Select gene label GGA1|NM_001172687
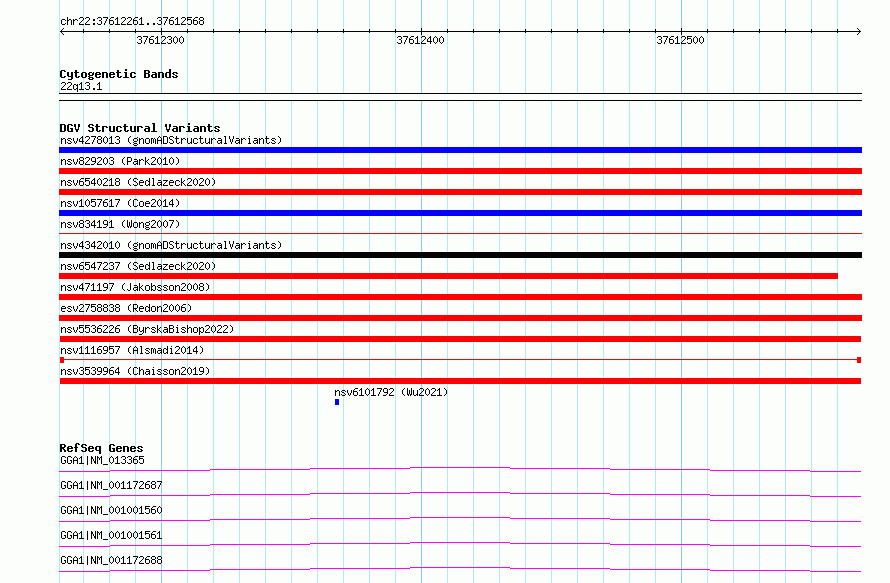The width and height of the screenshot is (890, 583). [111, 485]
